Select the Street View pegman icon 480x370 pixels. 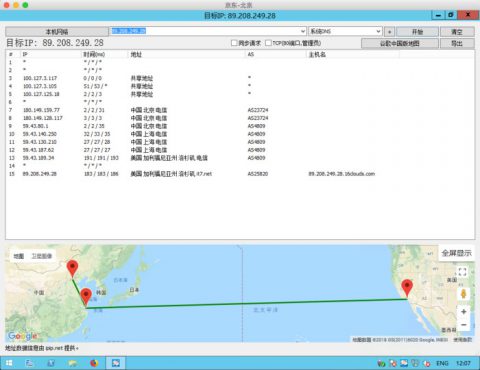463,293
